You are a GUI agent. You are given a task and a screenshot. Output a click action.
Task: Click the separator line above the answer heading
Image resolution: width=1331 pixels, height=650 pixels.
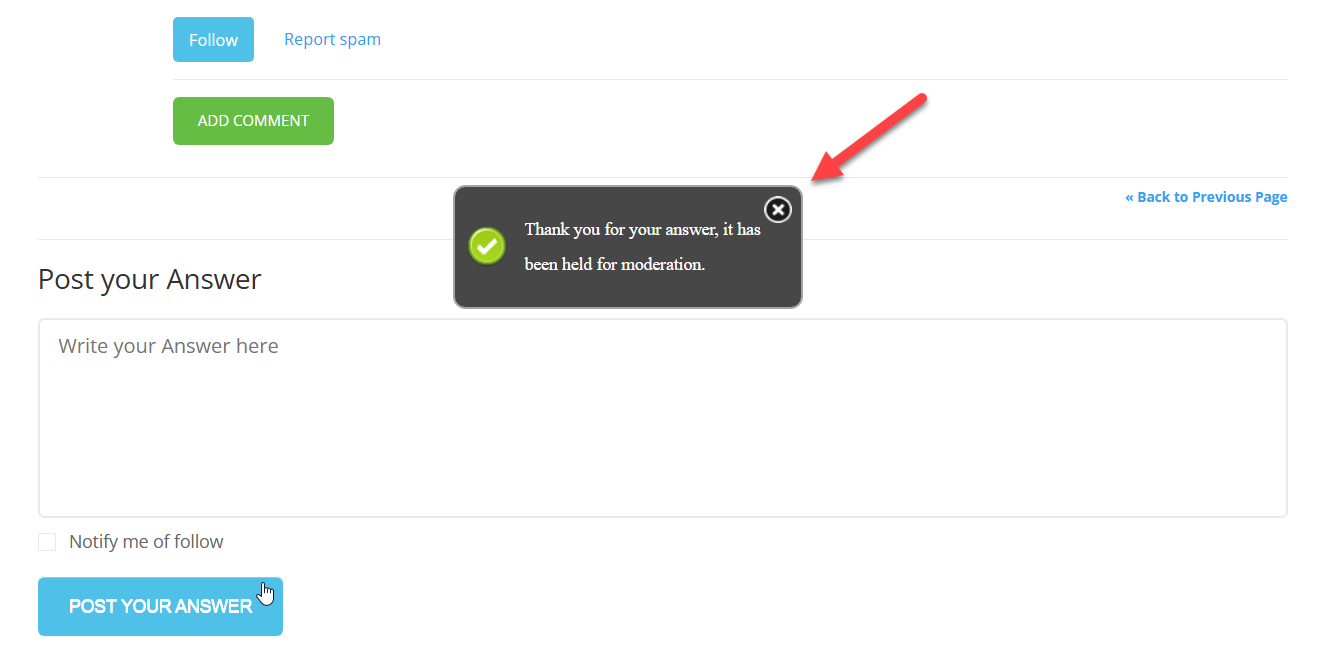pyautogui.click(x=662, y=239)
